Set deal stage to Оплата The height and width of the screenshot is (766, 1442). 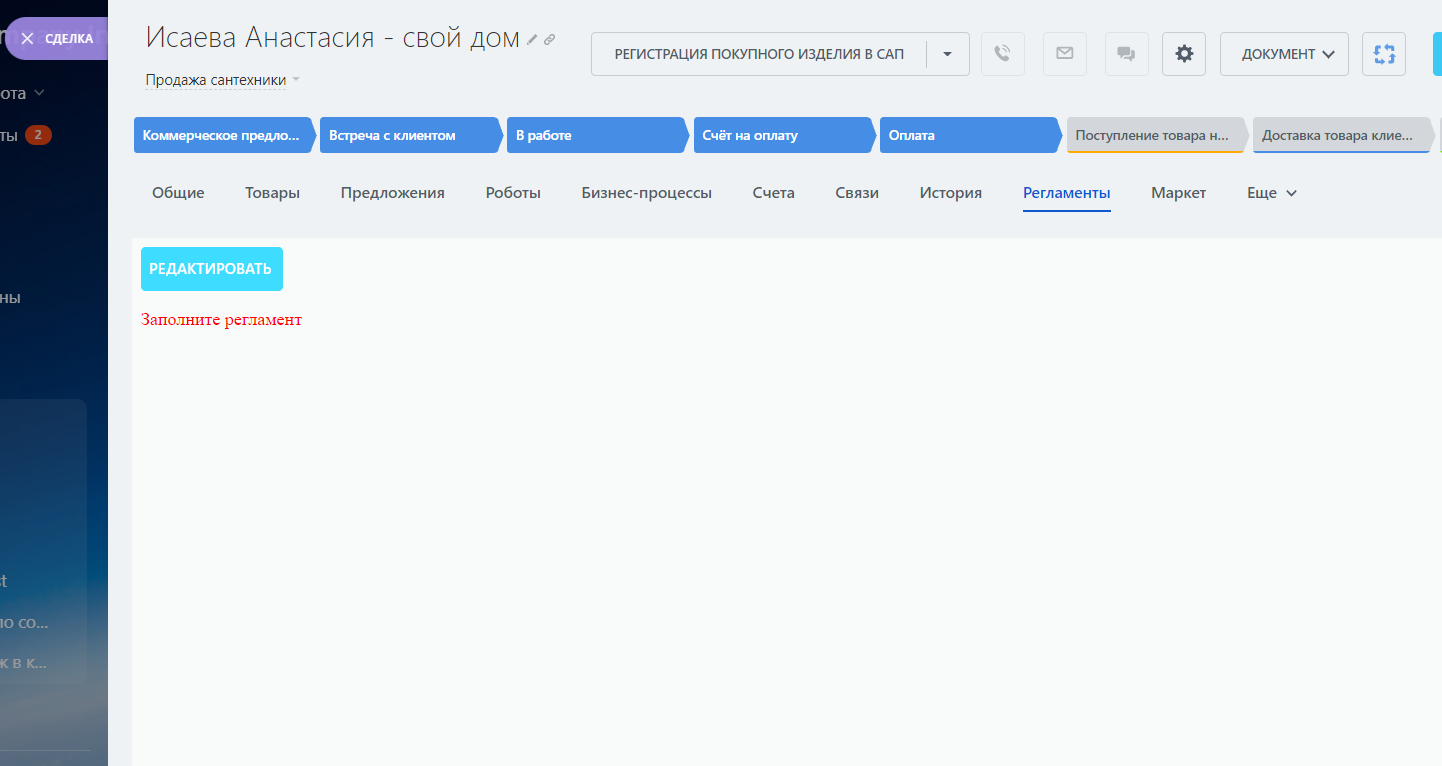click(x=966, y=135)
